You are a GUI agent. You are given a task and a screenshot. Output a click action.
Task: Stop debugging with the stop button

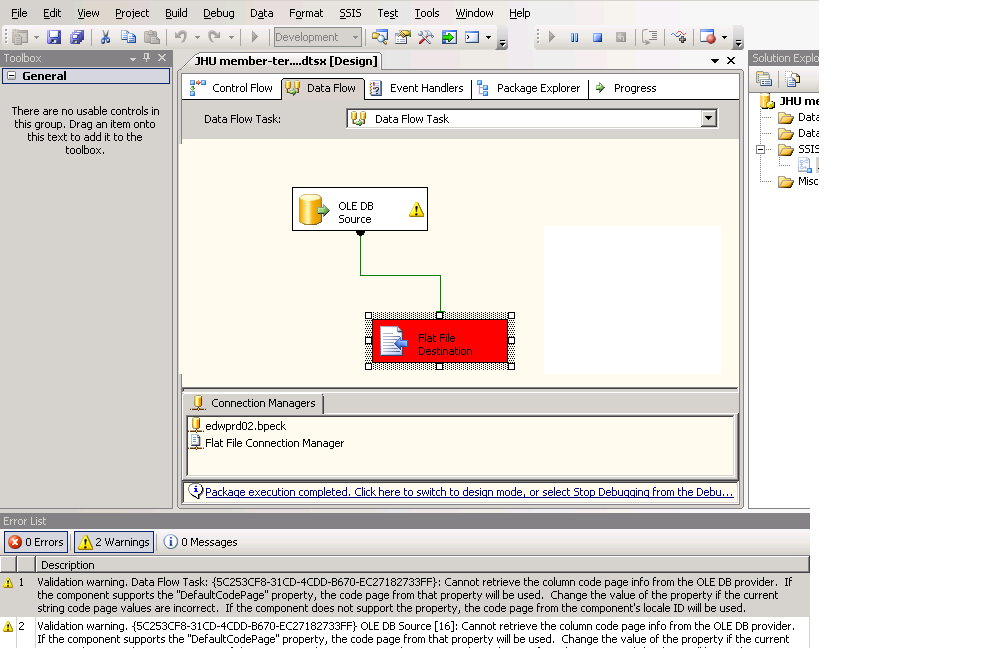[x=597, y=37]
